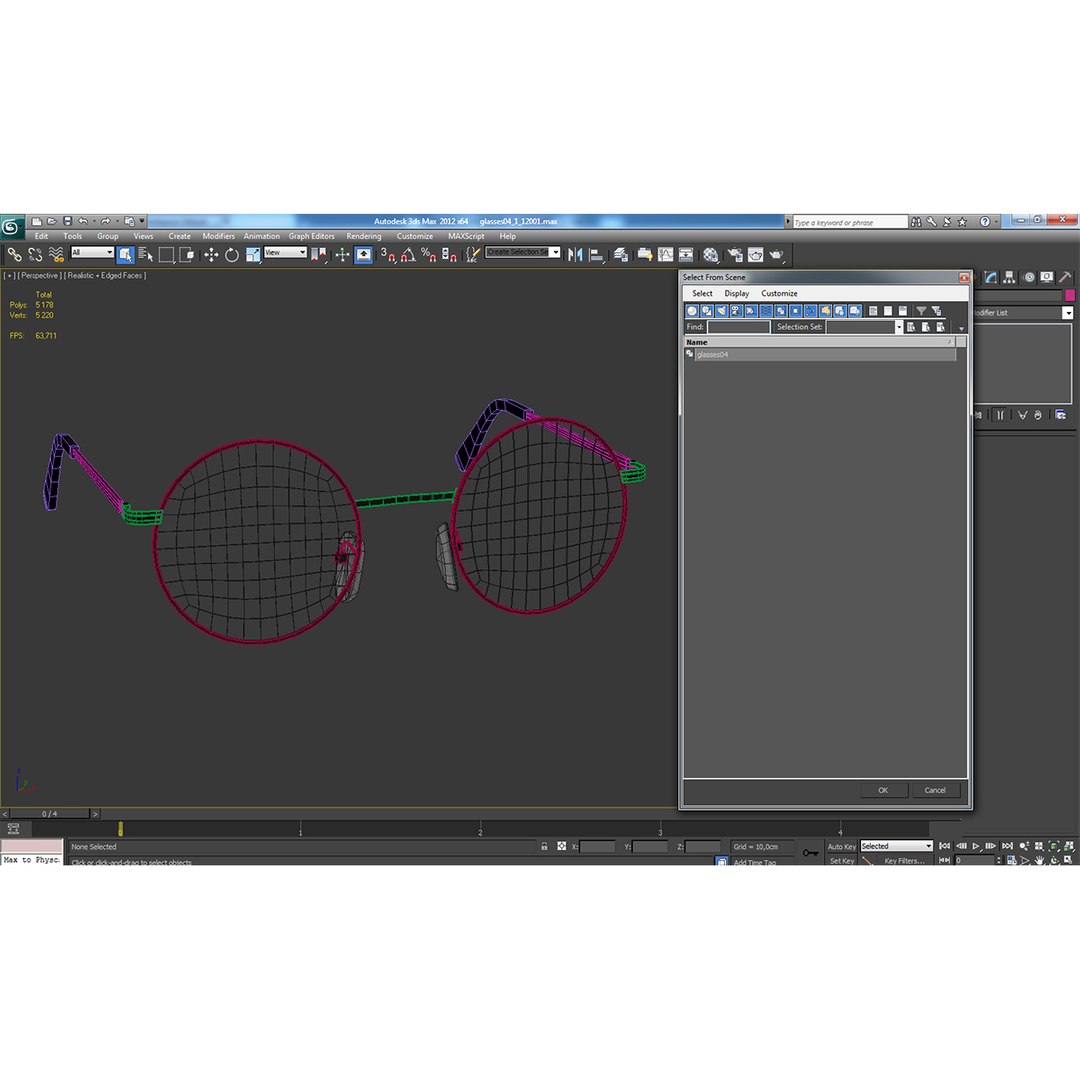Click the Play Animation button
The image size is (1080, 1080).
click(976, 847)
